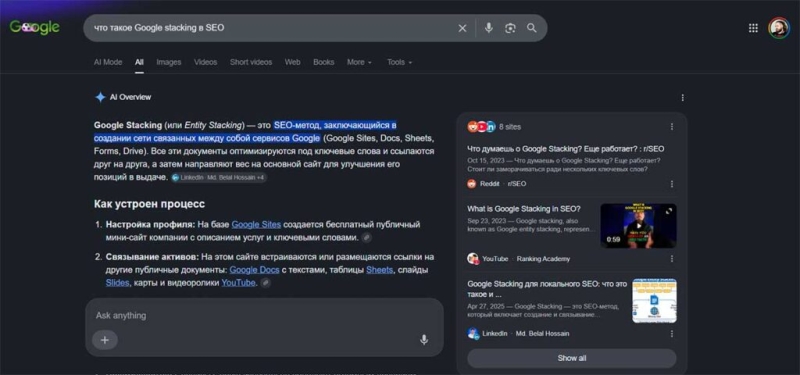The height and width of the screenshot is (375, 800).
Task: Play the 0:59 YouTube video thumbnail
Action: (x=638, y=226)
